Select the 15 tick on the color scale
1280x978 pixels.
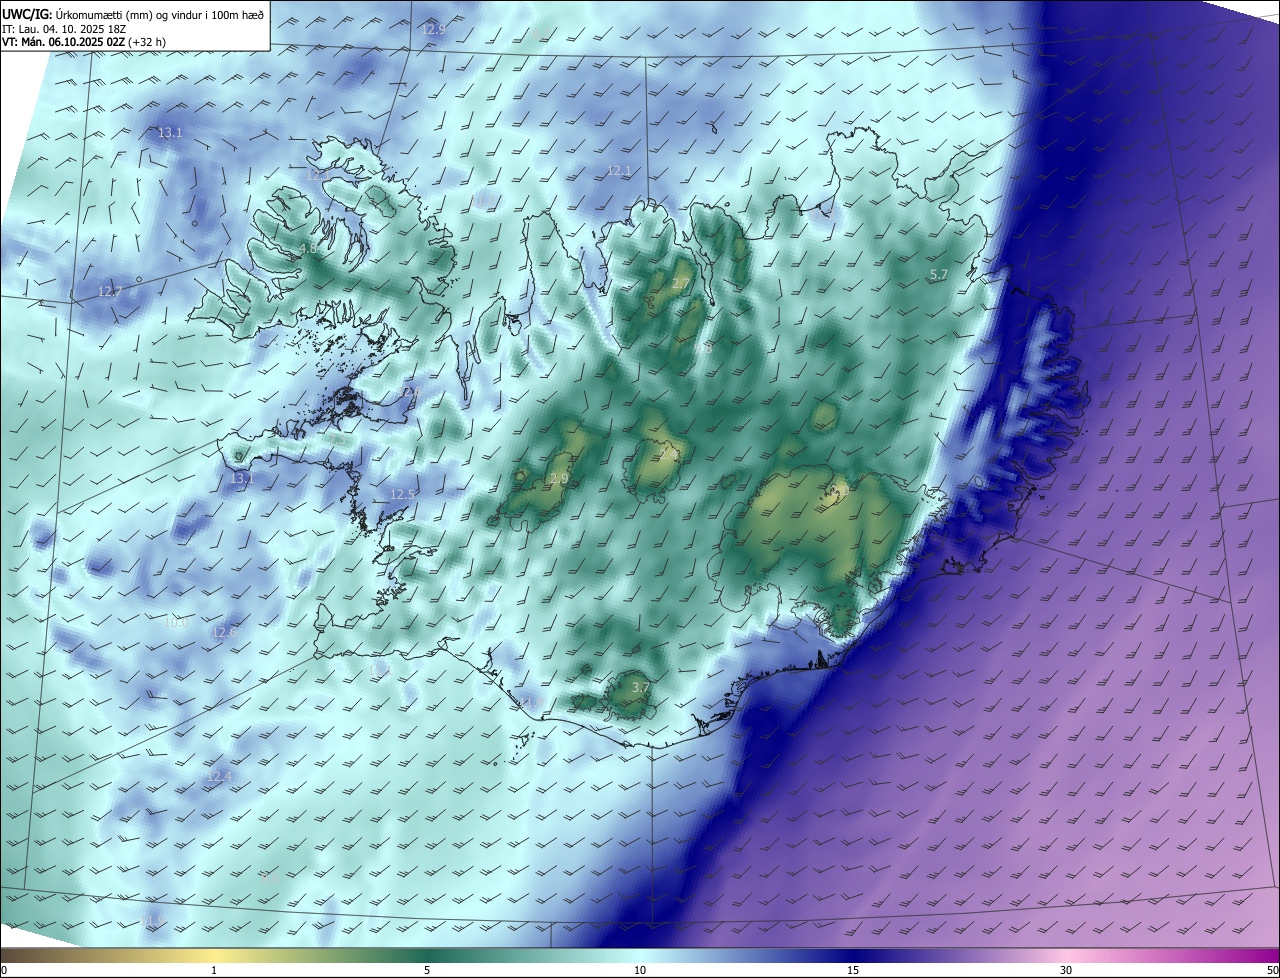[x=853, y=971]
